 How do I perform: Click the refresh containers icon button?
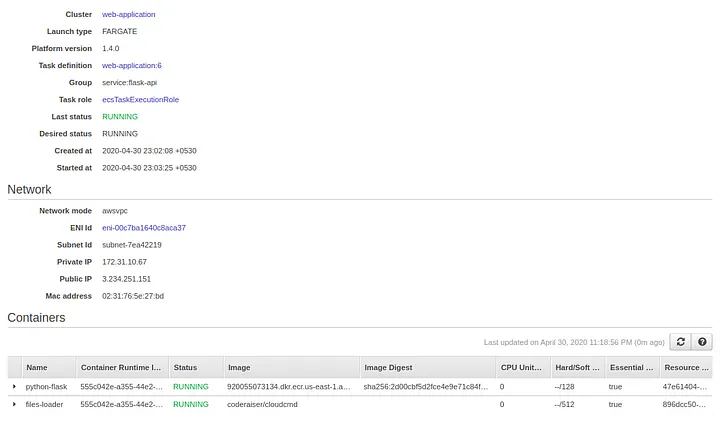click(681, 342)
